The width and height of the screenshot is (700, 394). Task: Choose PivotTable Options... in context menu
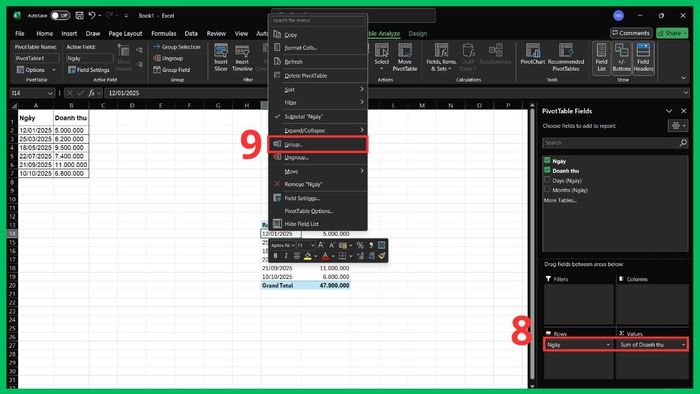coord(318,211)
